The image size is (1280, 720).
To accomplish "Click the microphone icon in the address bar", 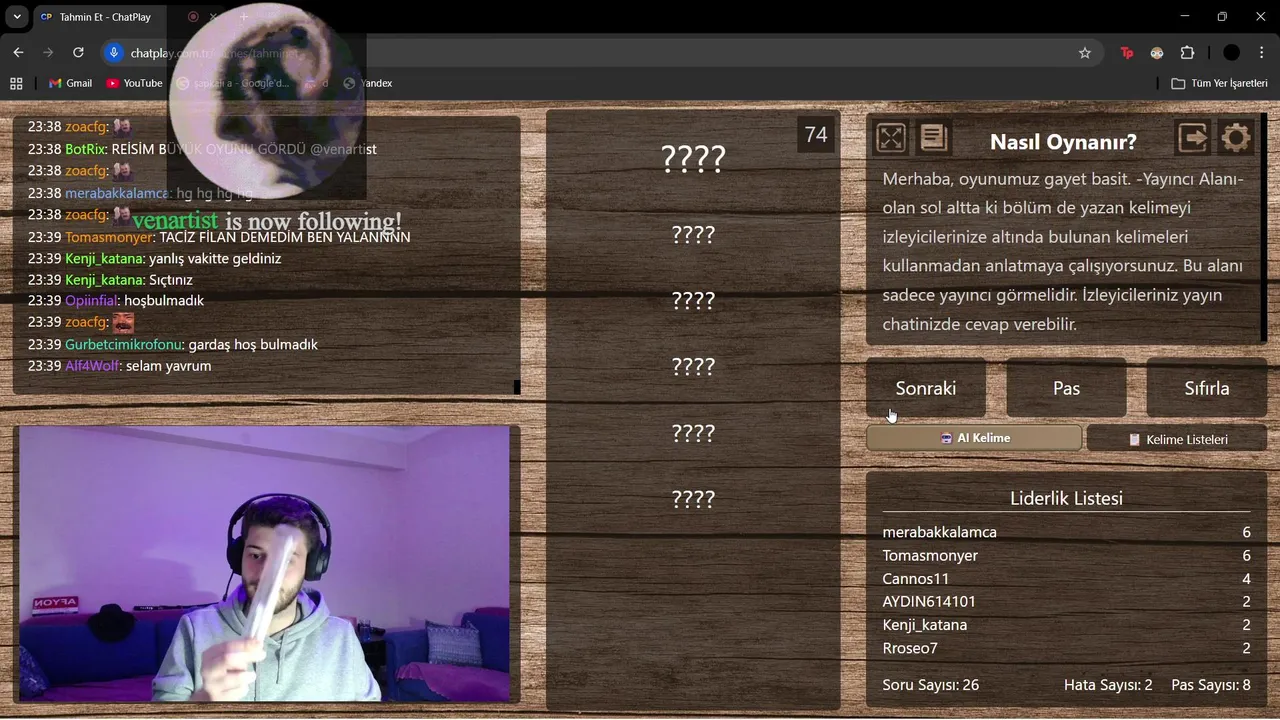I will click(114, 53).
